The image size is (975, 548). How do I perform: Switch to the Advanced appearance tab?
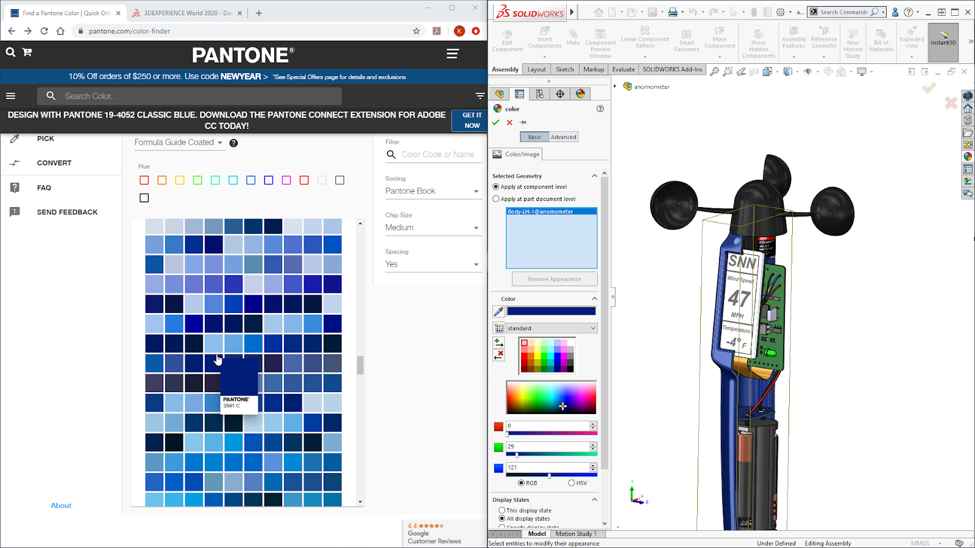[x=563, y=137]
